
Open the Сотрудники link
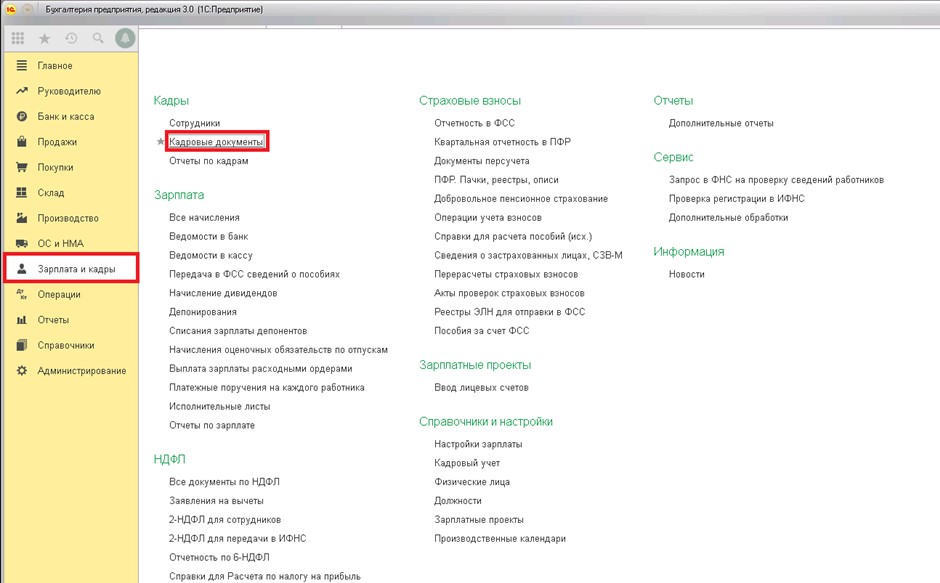pos(194,123)
